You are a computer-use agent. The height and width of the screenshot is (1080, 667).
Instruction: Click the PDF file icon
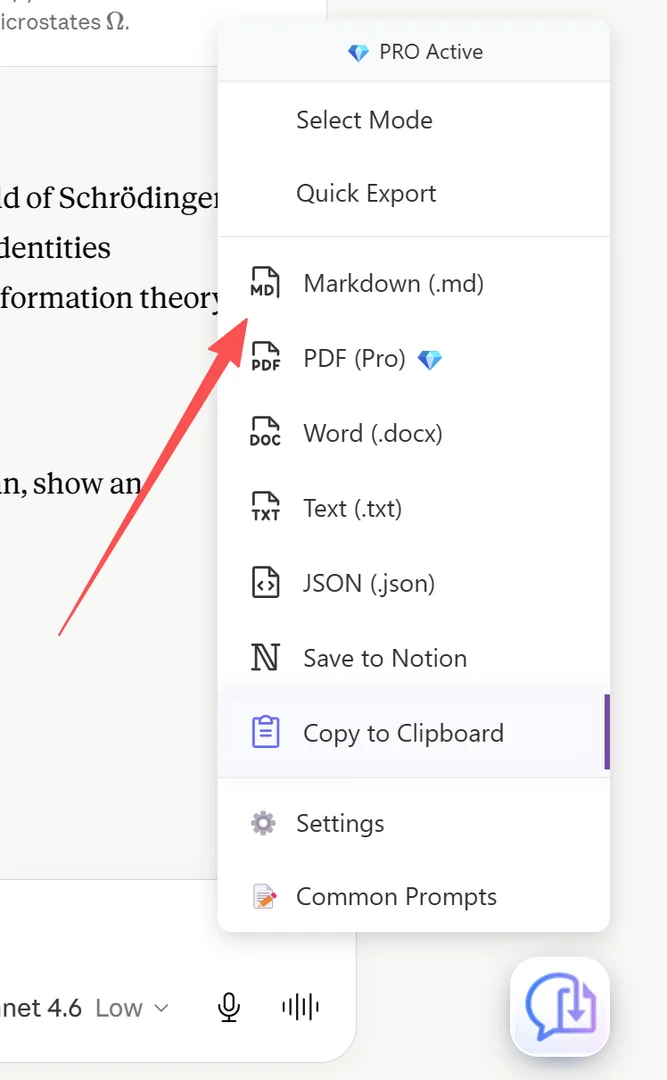point(265,357)
